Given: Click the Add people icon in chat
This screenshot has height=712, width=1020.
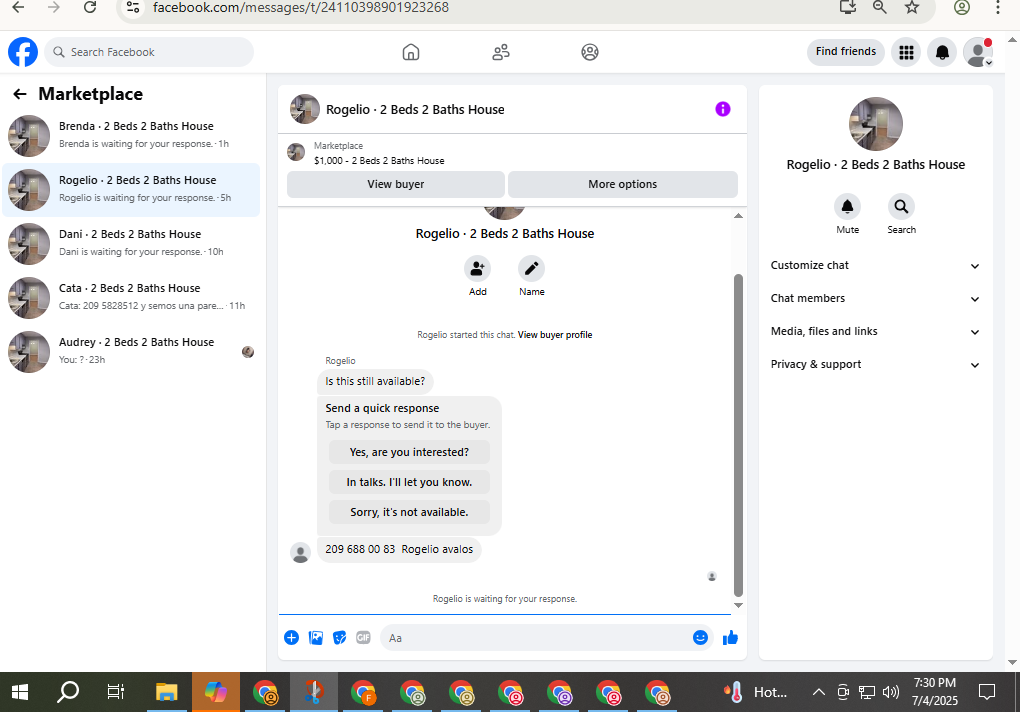Looking at the screenshot, I should click(x=477, y=269).
